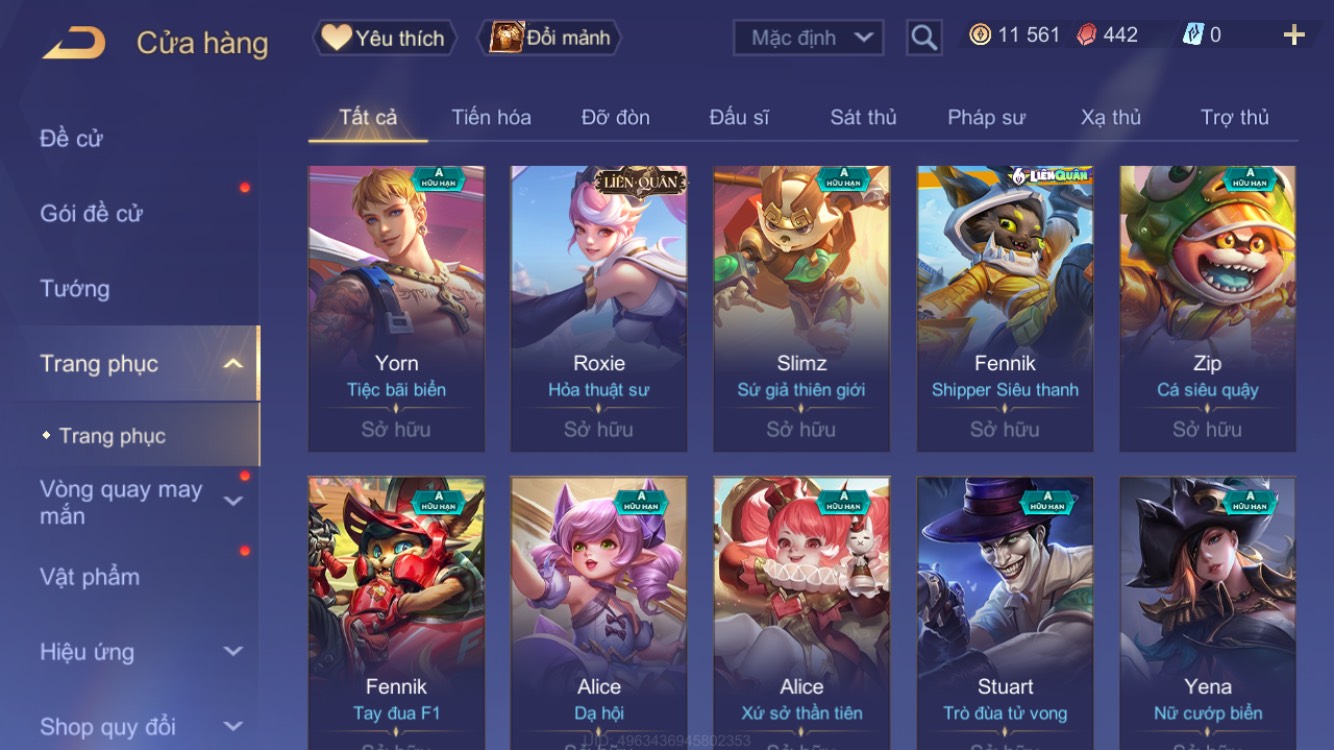Expand the Hiệu ứng sidebar section
Image resolution: width=1334 pixels, height=750 pixels.
pos(233,651)
